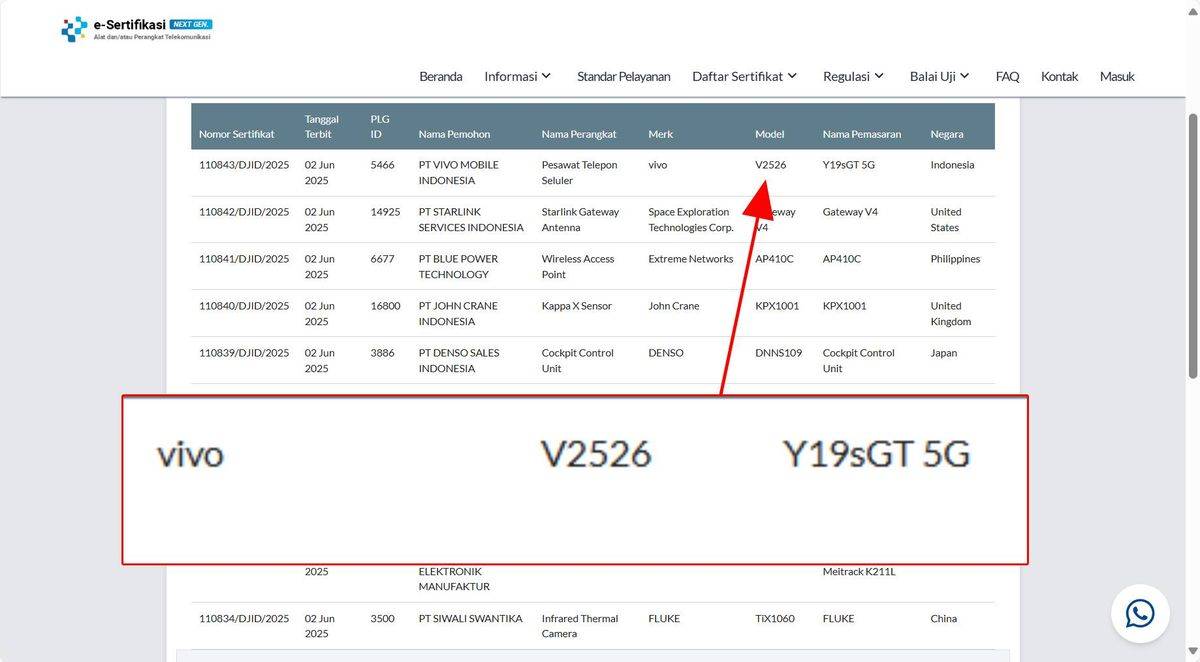
Task: Open Standar Pelayanan page
Action: coord(624,76)
